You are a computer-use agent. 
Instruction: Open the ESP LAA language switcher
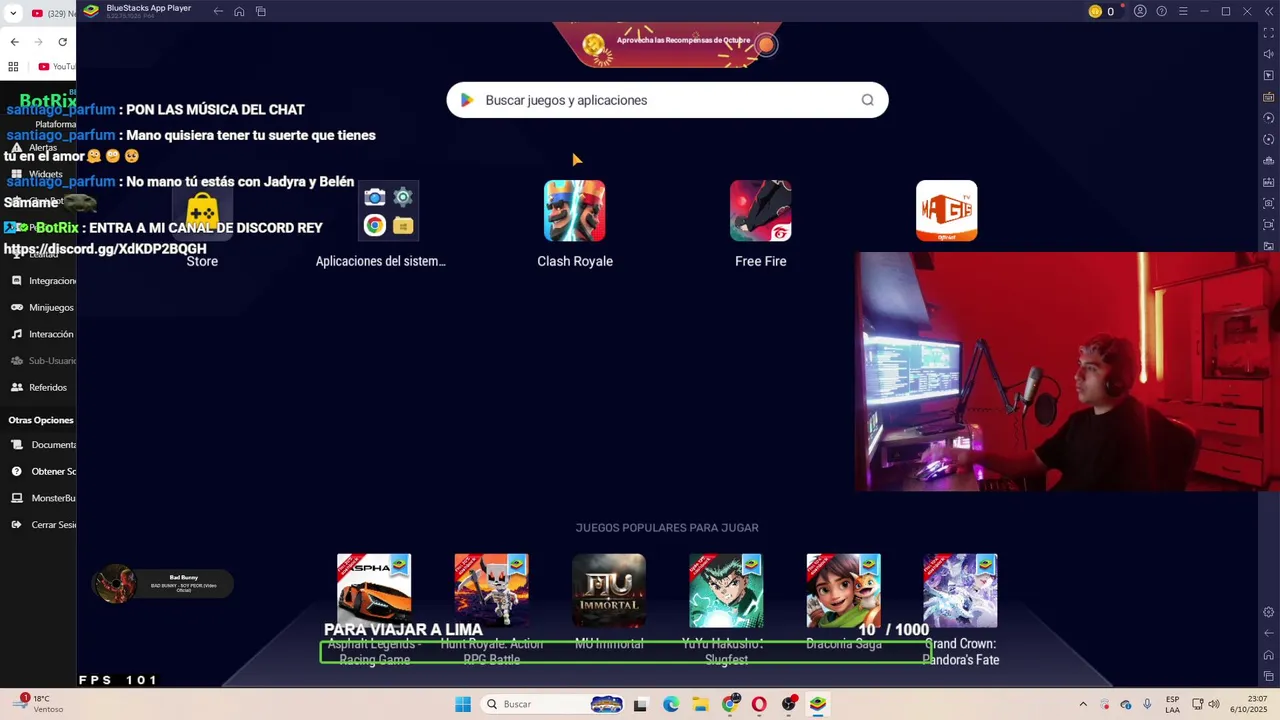[x=1172, y=704]
